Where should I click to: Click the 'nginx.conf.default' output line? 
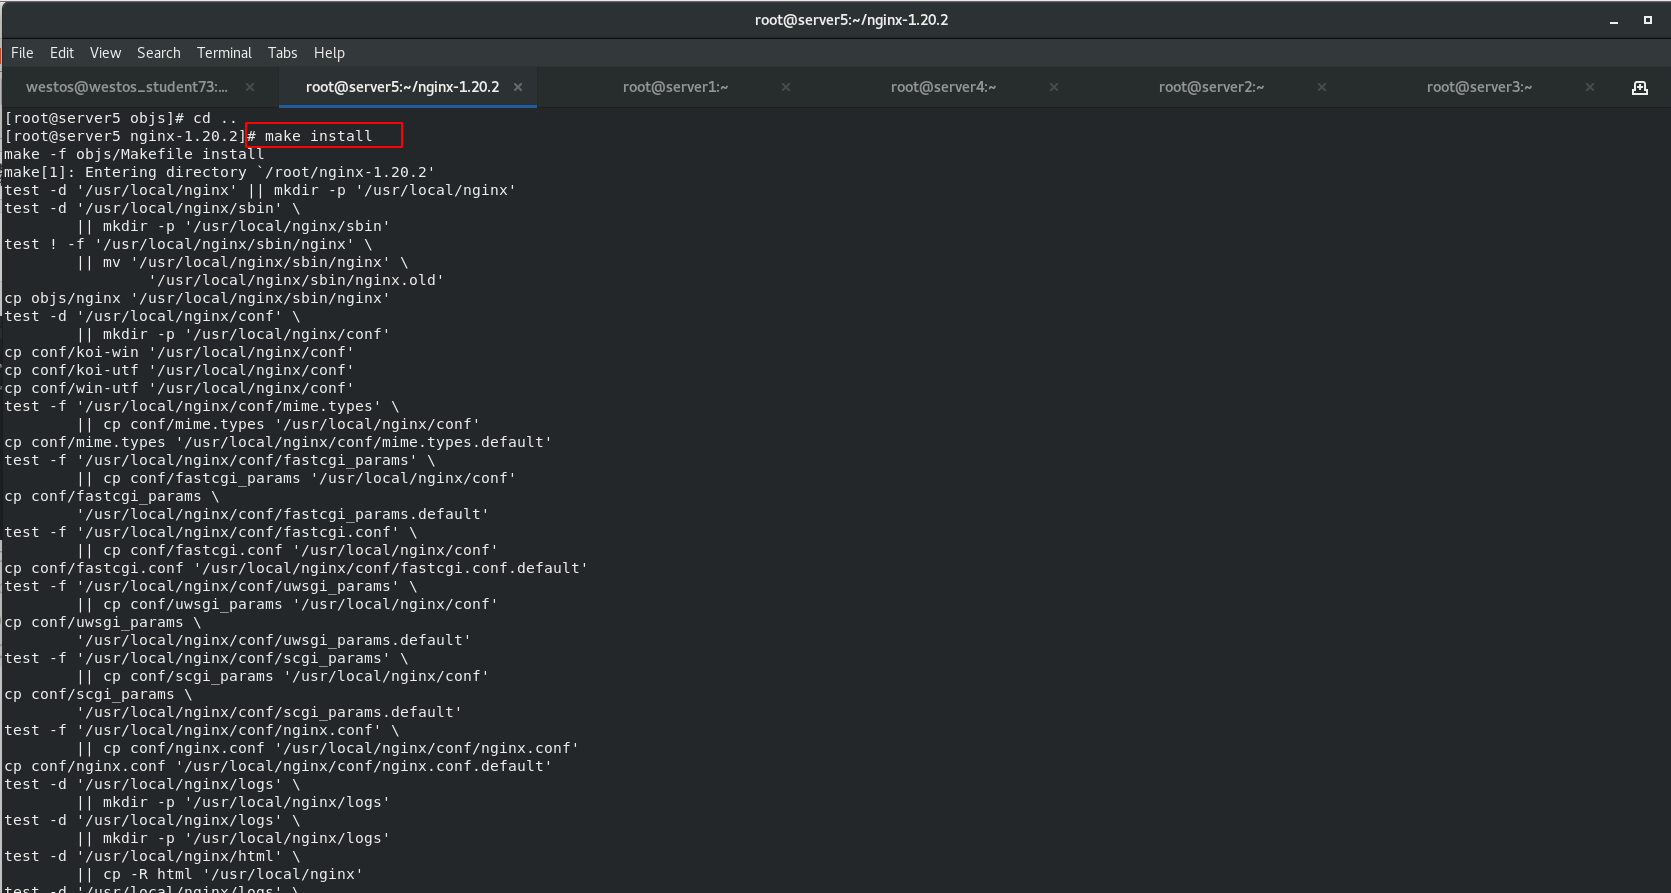click(278, 766)
